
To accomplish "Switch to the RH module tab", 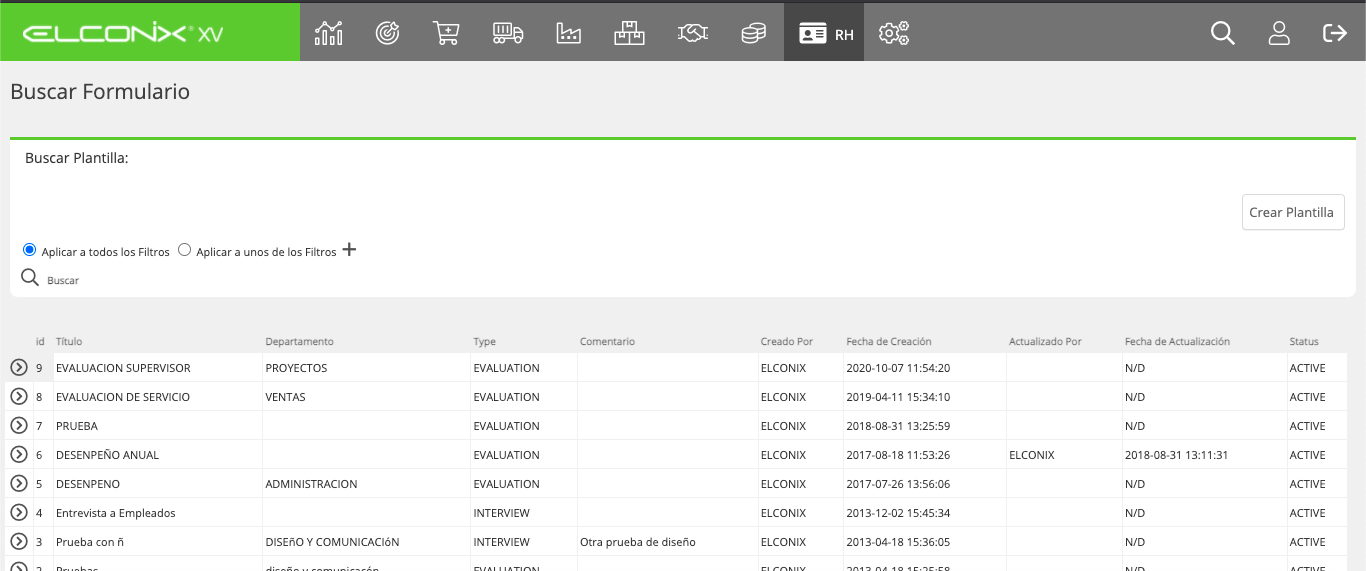I will coord(824,33).
